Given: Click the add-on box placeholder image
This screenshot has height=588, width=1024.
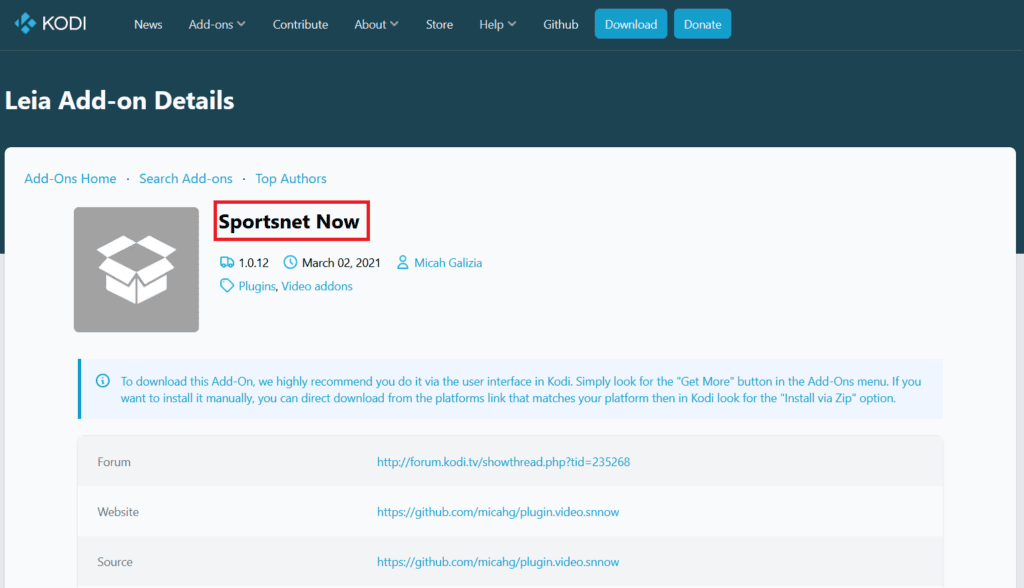Looking at the screenshot, I should click(136, 269).
